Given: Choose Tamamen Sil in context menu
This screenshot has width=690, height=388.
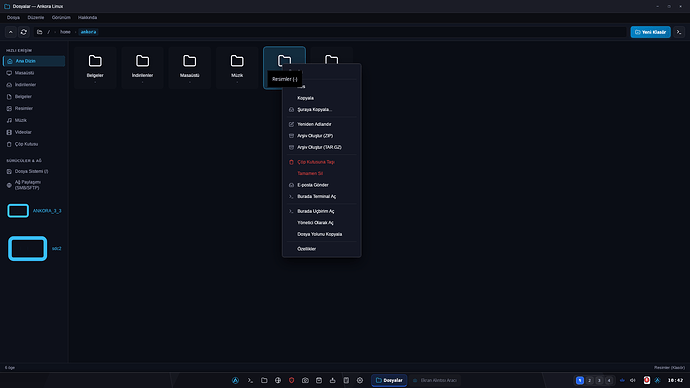Looking at the screenshot, I should [322, 174].
